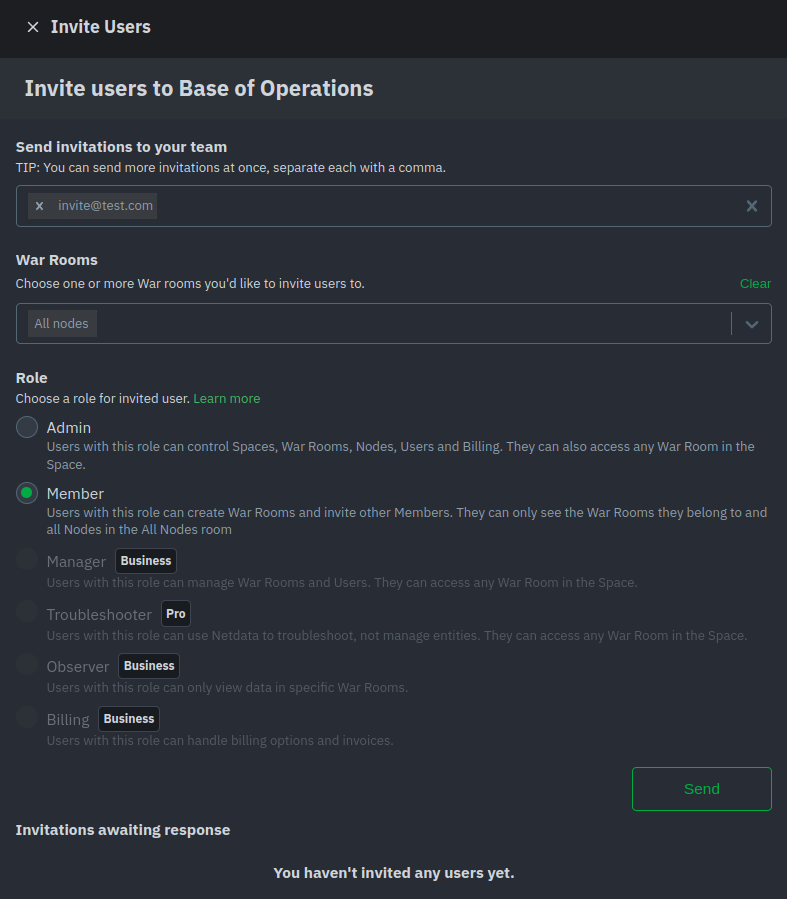Select the Observer role radio button
The height and width of the screenshot is (899, 787).
click(x=27, y=664)
